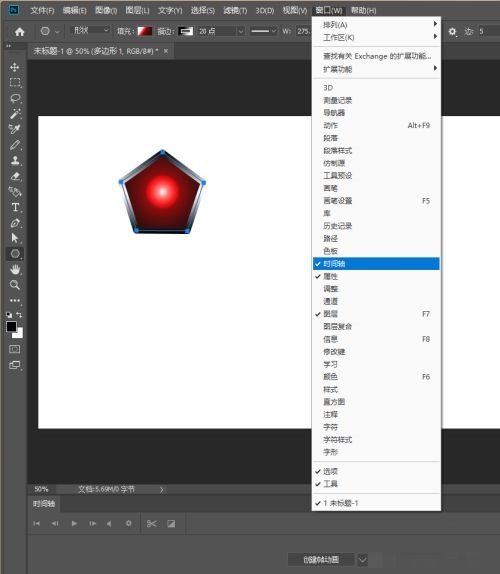Select the Rectangular Marquee tool

coord(15,83)
